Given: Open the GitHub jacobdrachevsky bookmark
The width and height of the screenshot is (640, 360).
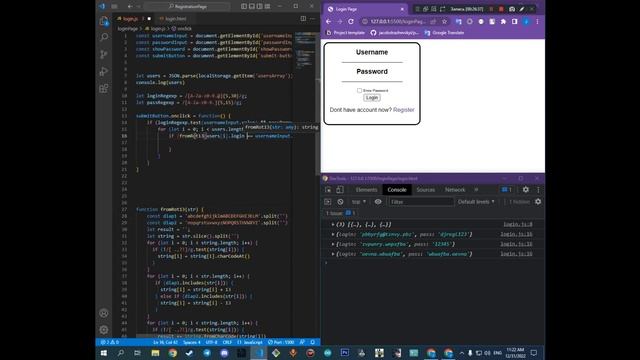Looking at the screenshot, I should pos(394,33).
